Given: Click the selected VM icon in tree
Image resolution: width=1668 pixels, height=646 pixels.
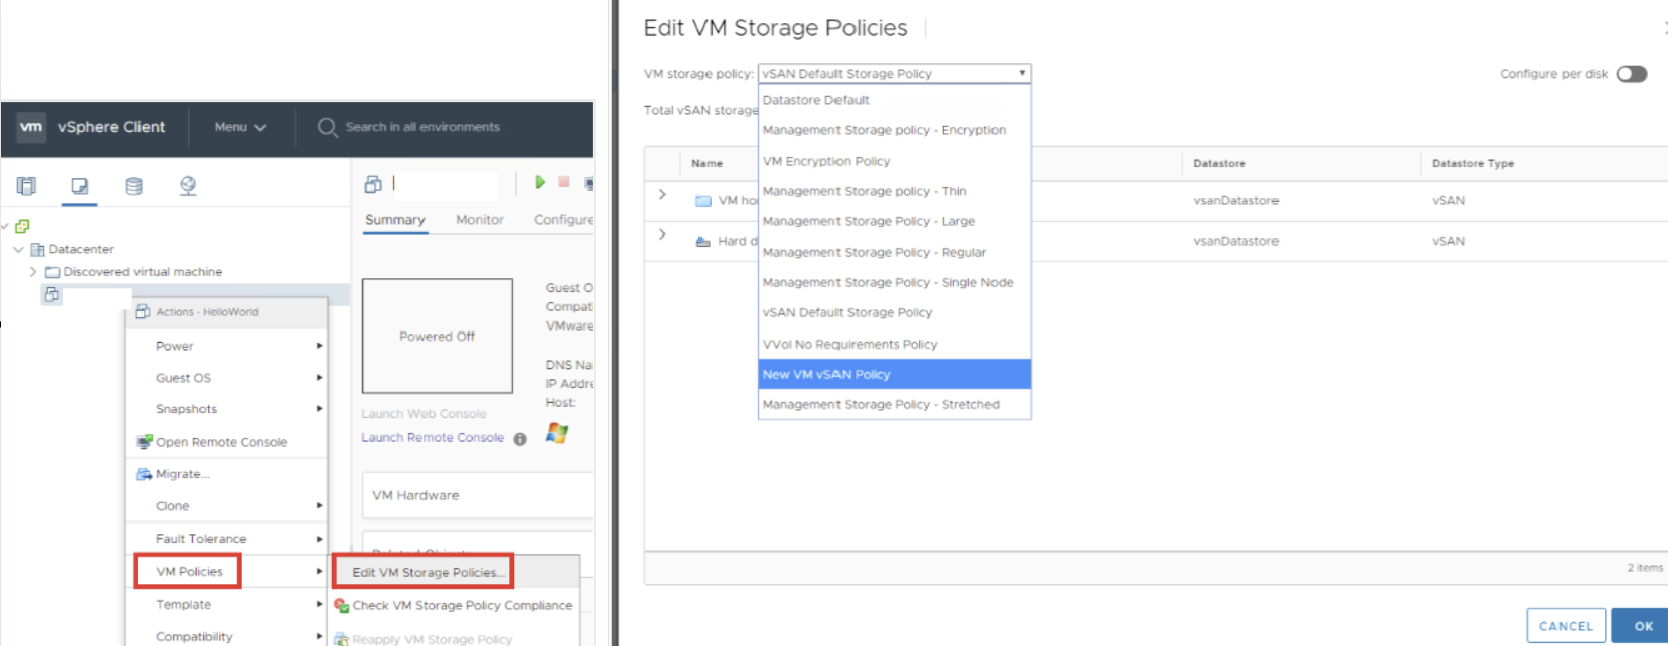Looking at the screenshot, I should pyautogui.click(x=52, y=295).
